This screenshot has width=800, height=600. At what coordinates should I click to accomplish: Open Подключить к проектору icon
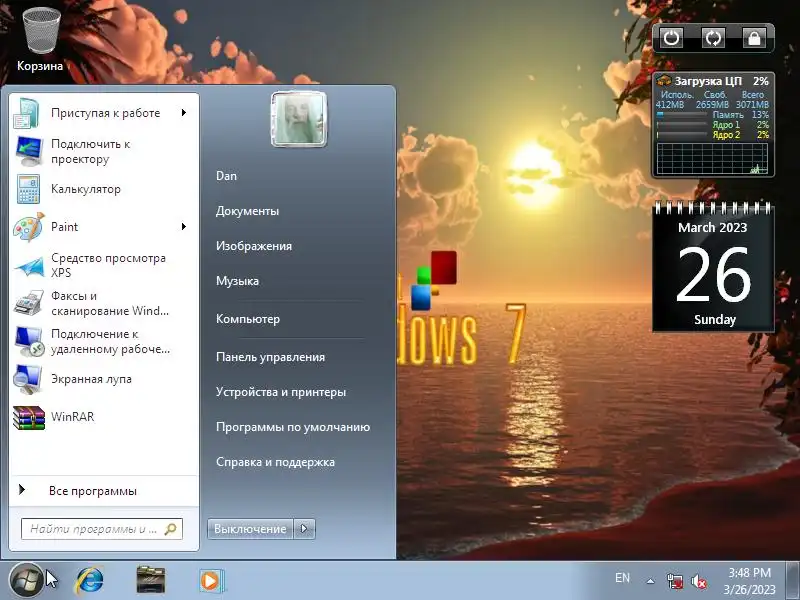coord(29,151)
